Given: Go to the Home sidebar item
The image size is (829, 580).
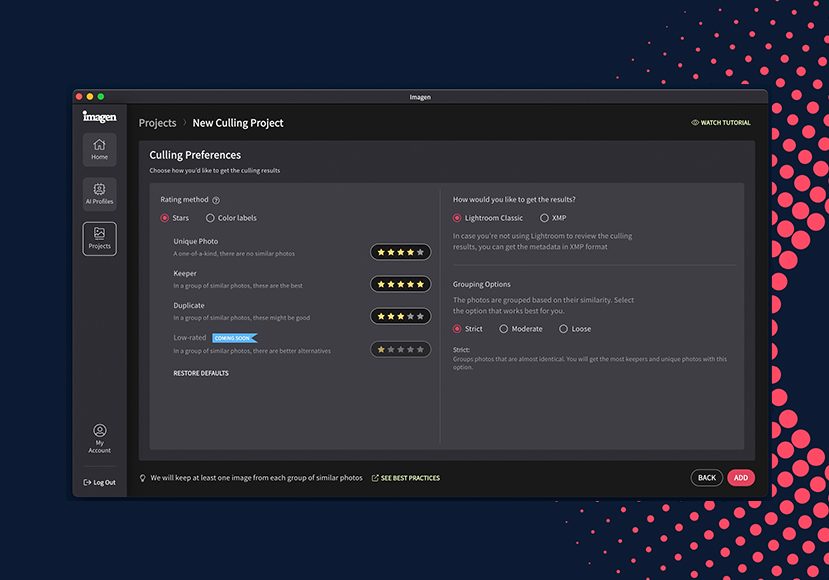Looking at the screenshot, I should click(x=99, y=150).
